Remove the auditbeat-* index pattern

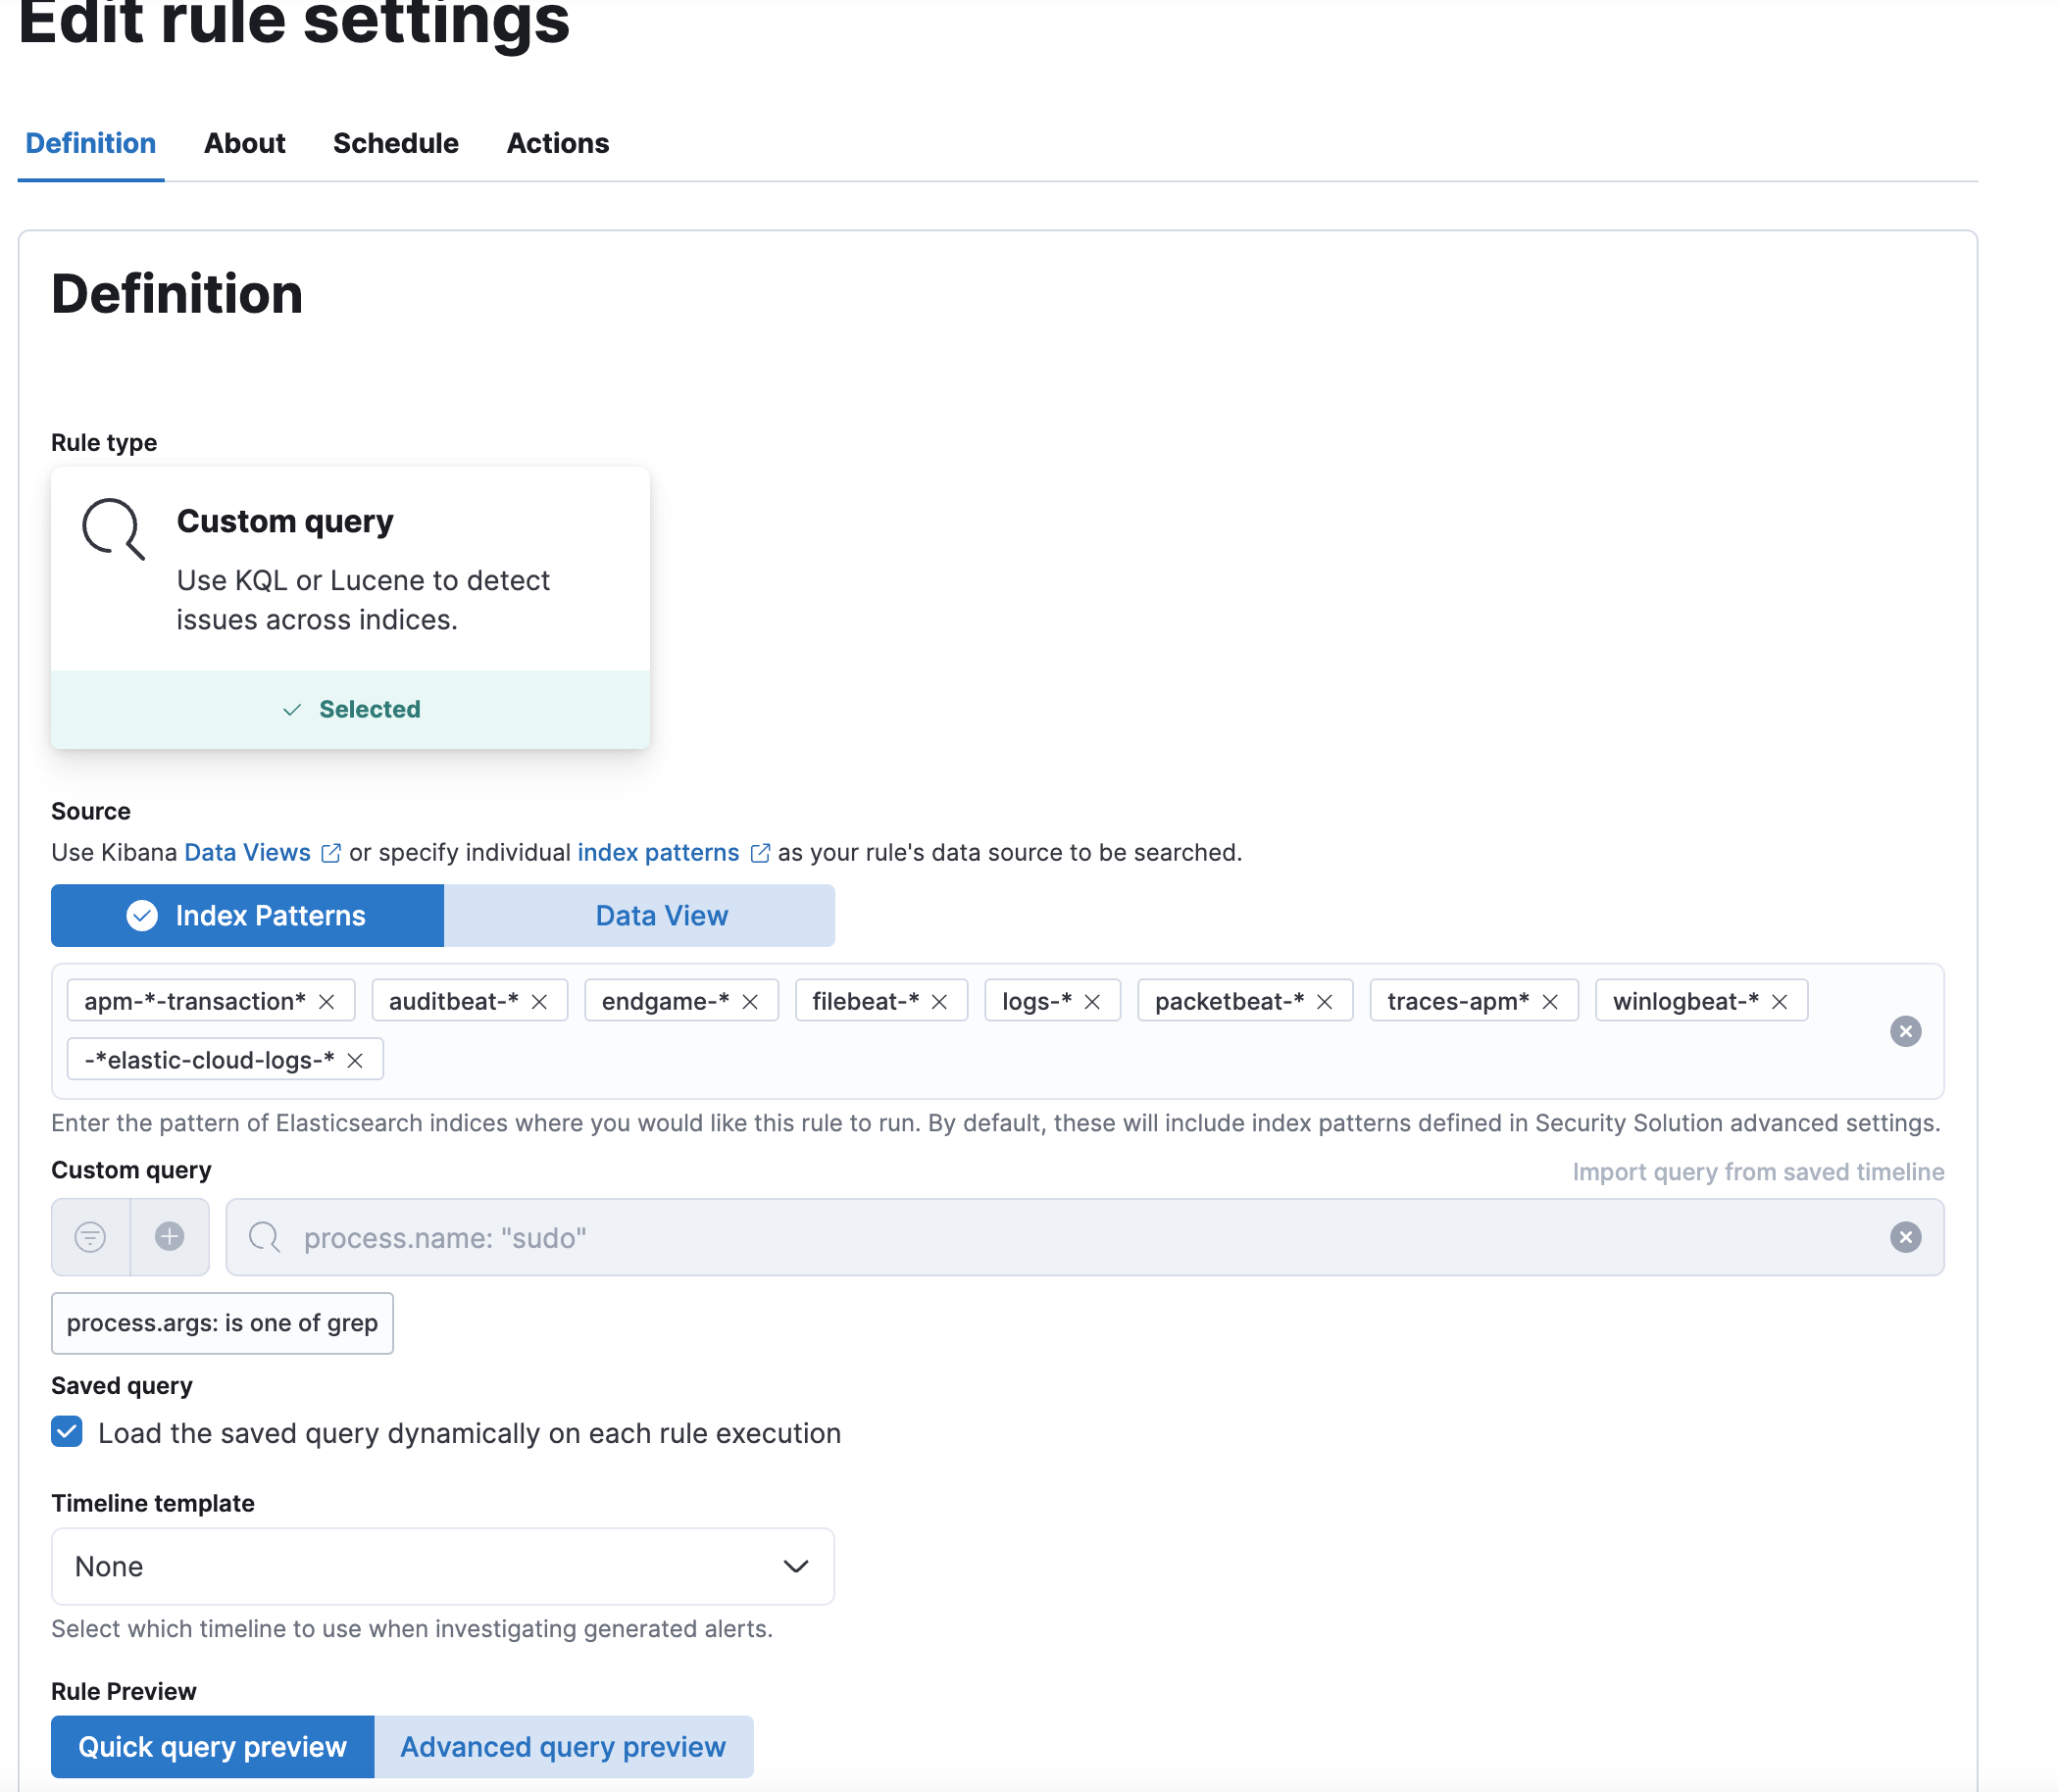click(x=539, y=1001)
